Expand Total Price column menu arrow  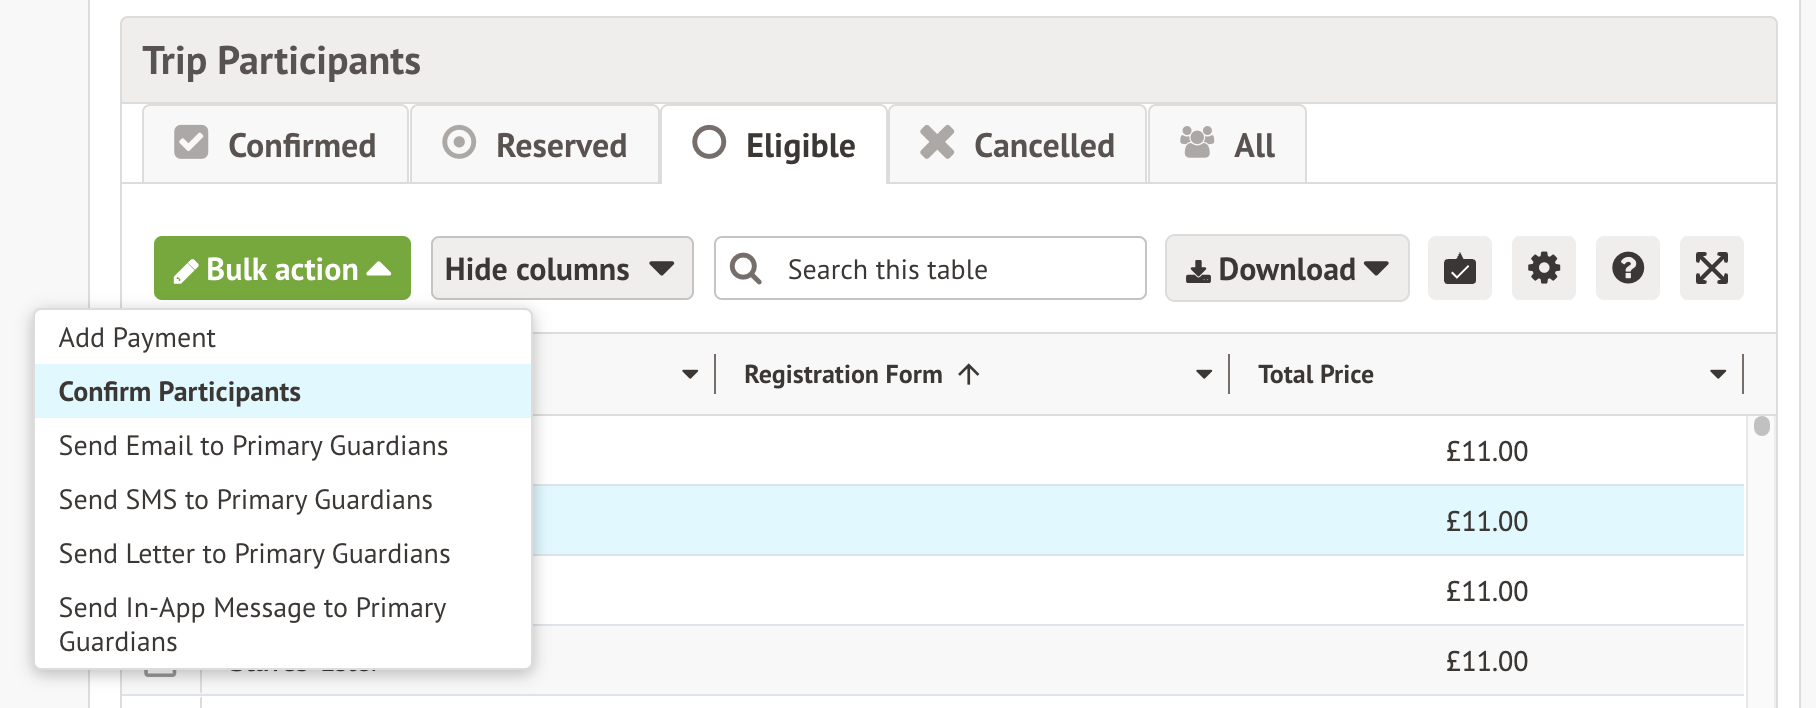1718,375
